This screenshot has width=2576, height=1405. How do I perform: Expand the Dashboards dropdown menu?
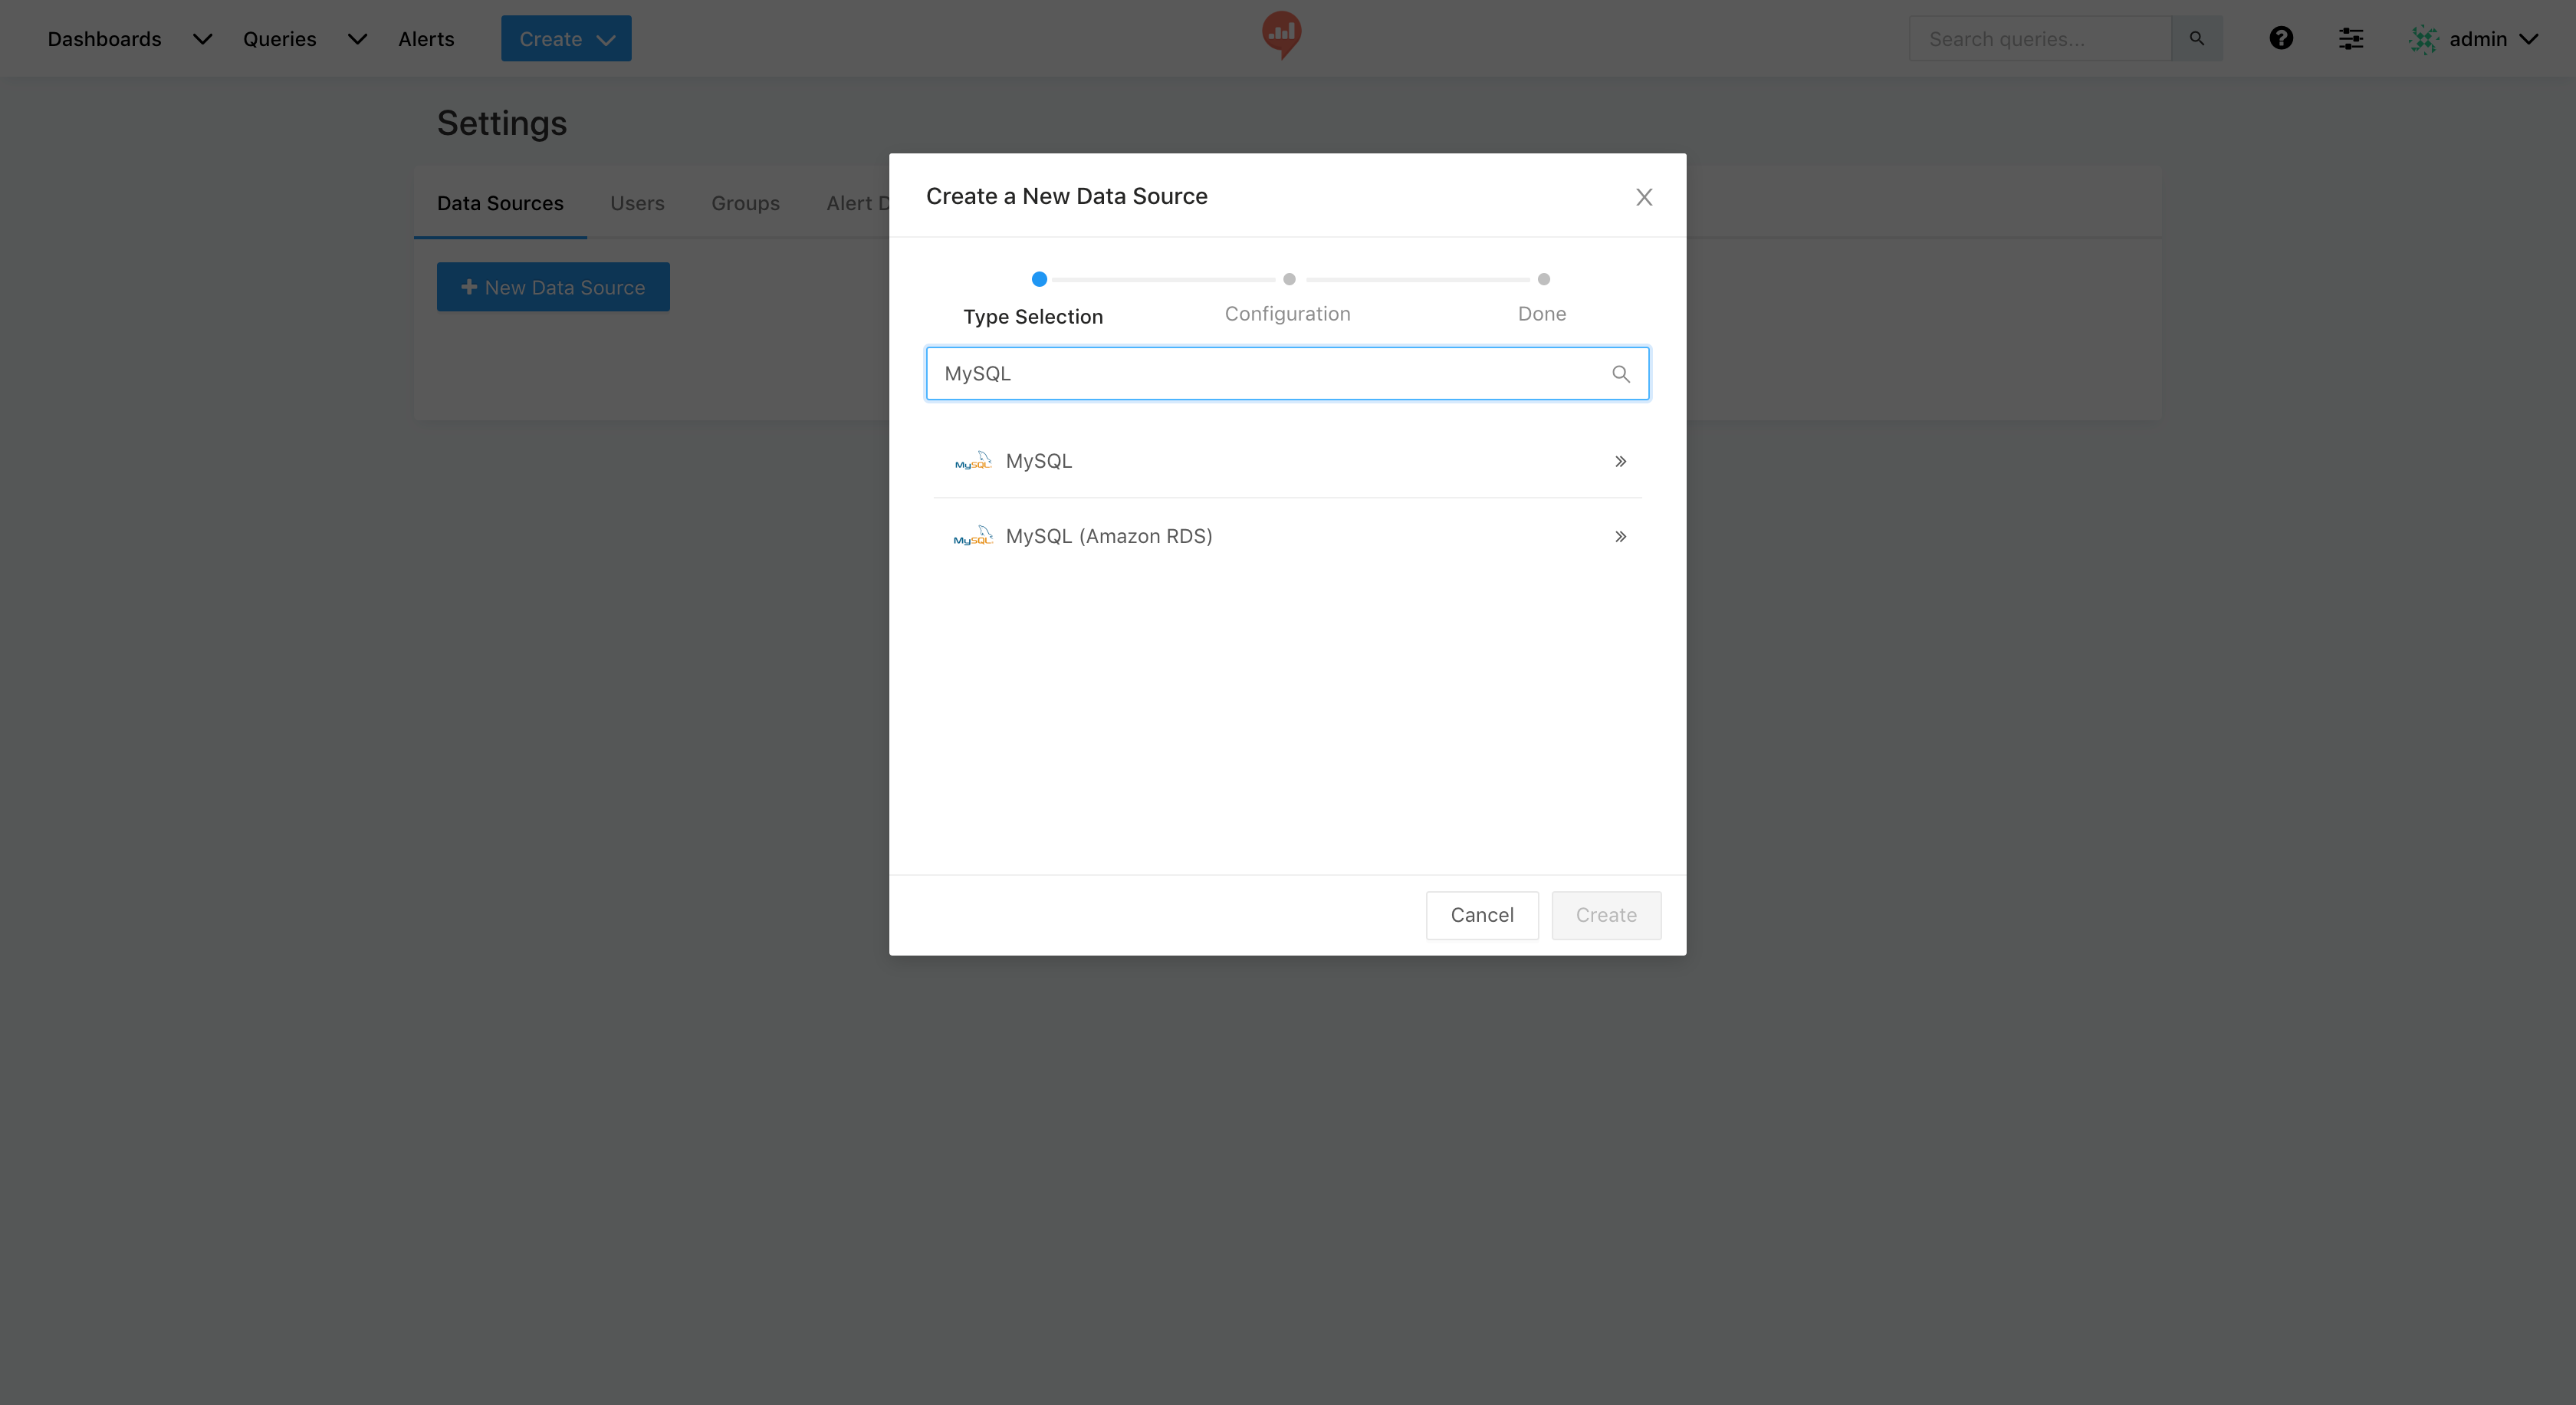click(202, 39)
